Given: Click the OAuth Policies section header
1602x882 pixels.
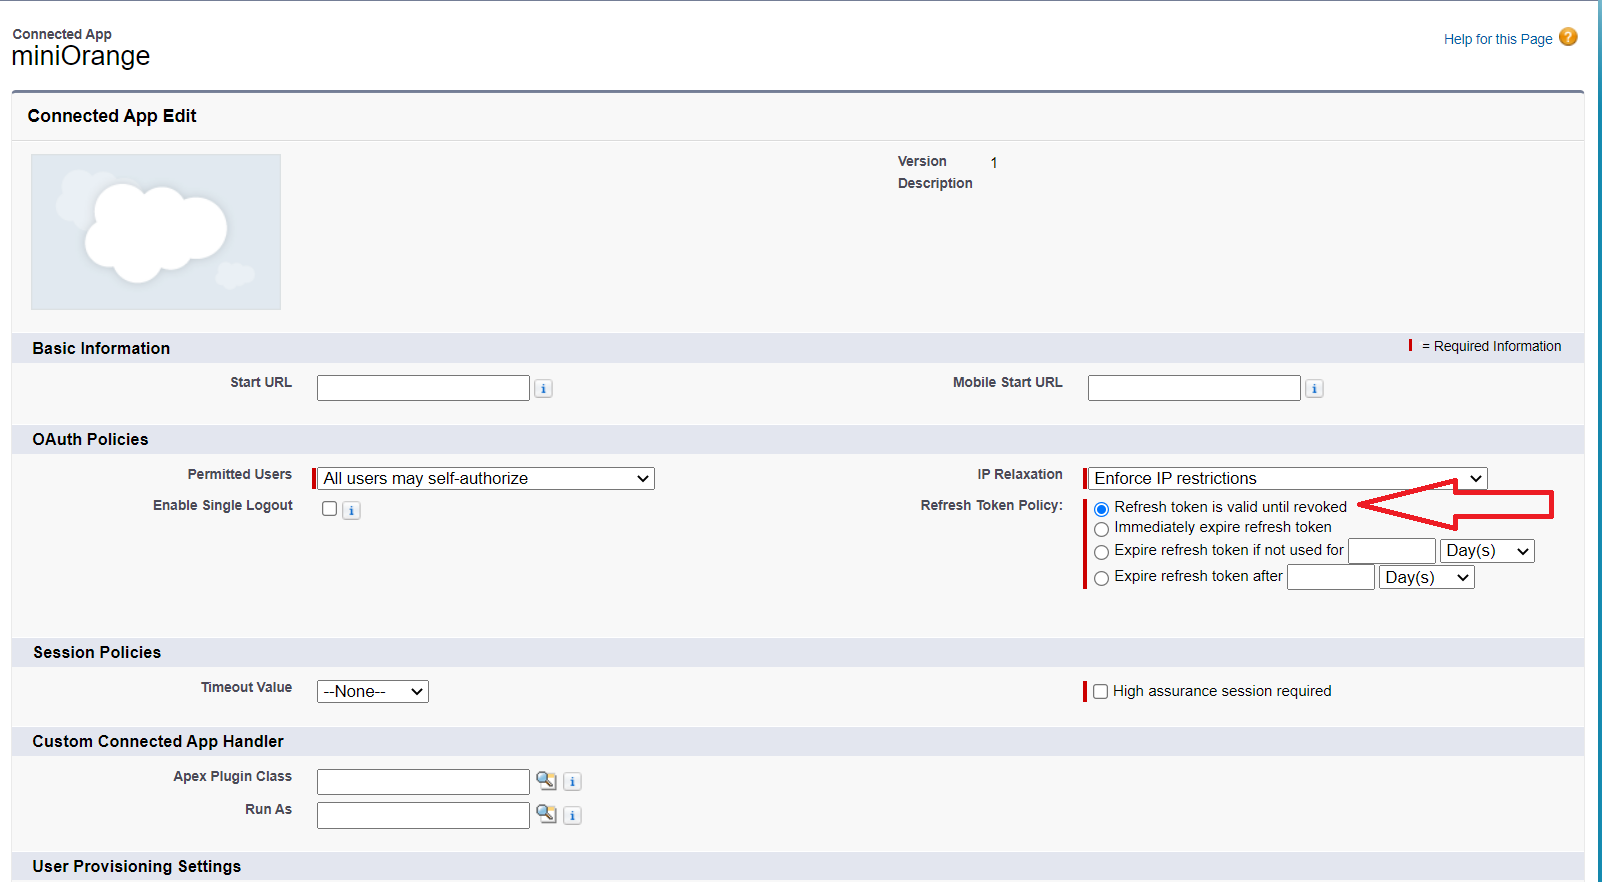Looking at the screenshot, I should [90, 439].
